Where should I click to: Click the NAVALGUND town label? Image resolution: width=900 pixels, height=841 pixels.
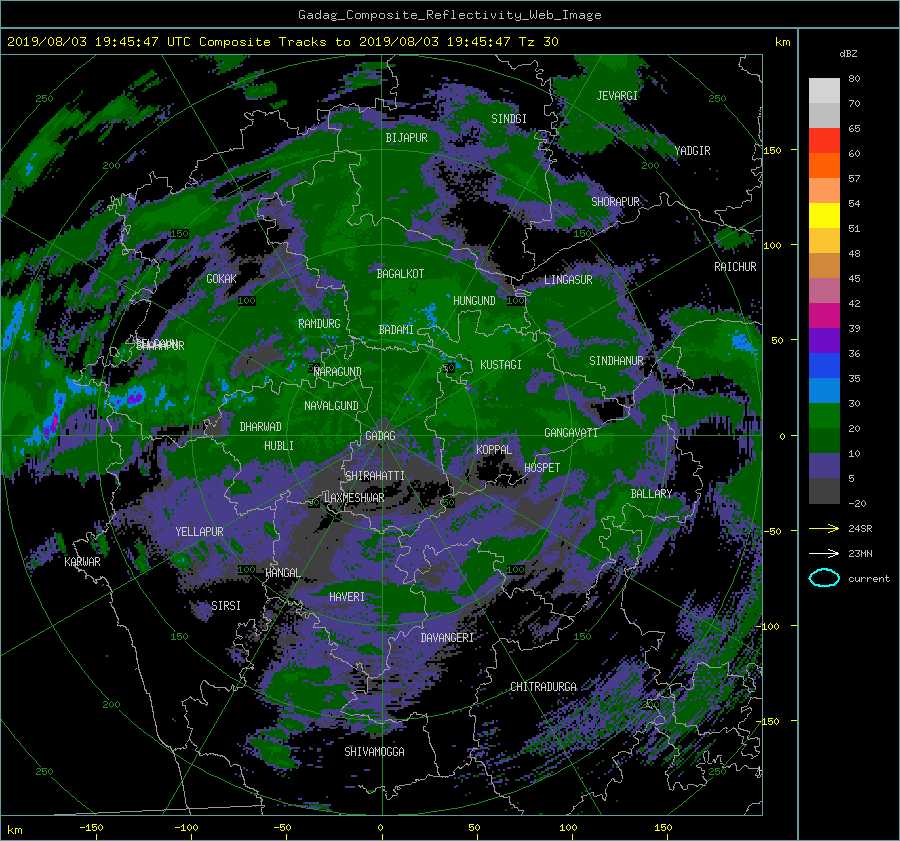click(x=331, y=406)
